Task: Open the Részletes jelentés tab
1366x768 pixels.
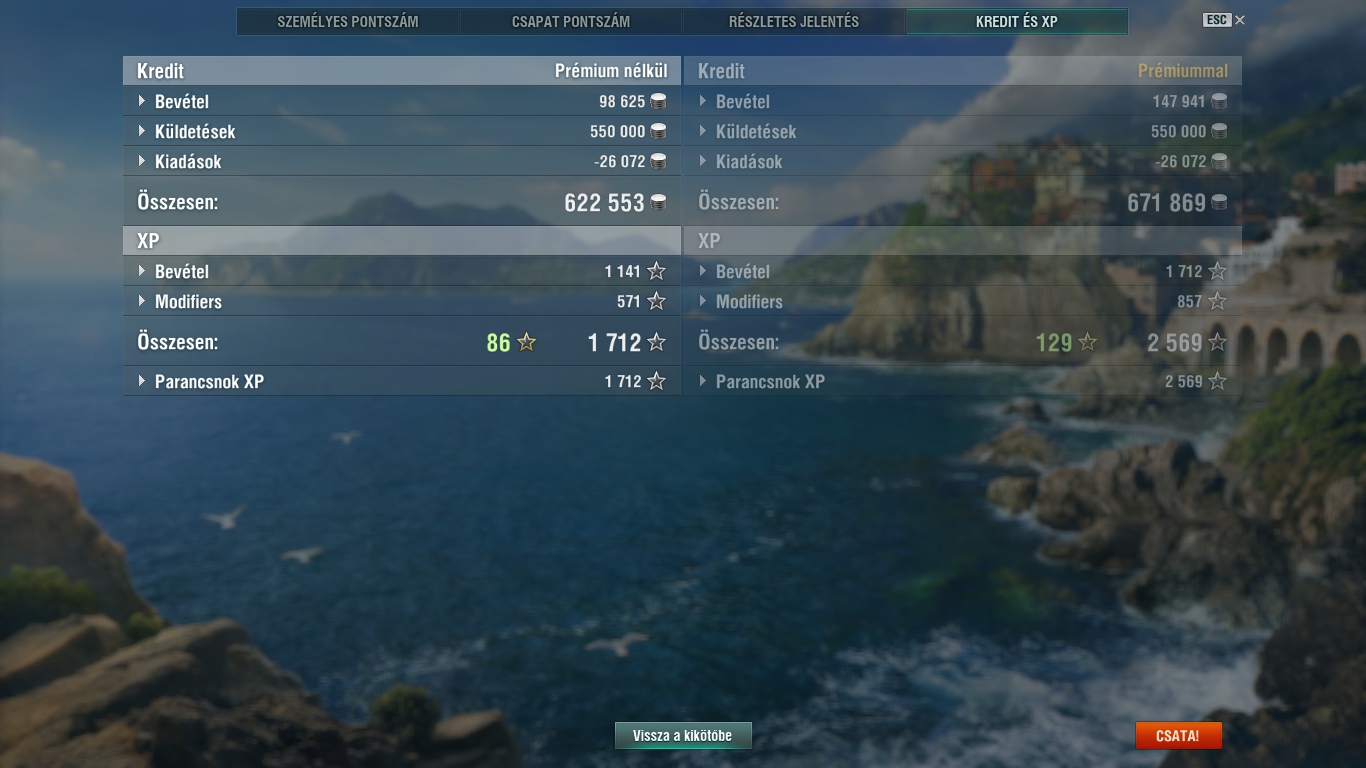Action: tap(794, 21)
